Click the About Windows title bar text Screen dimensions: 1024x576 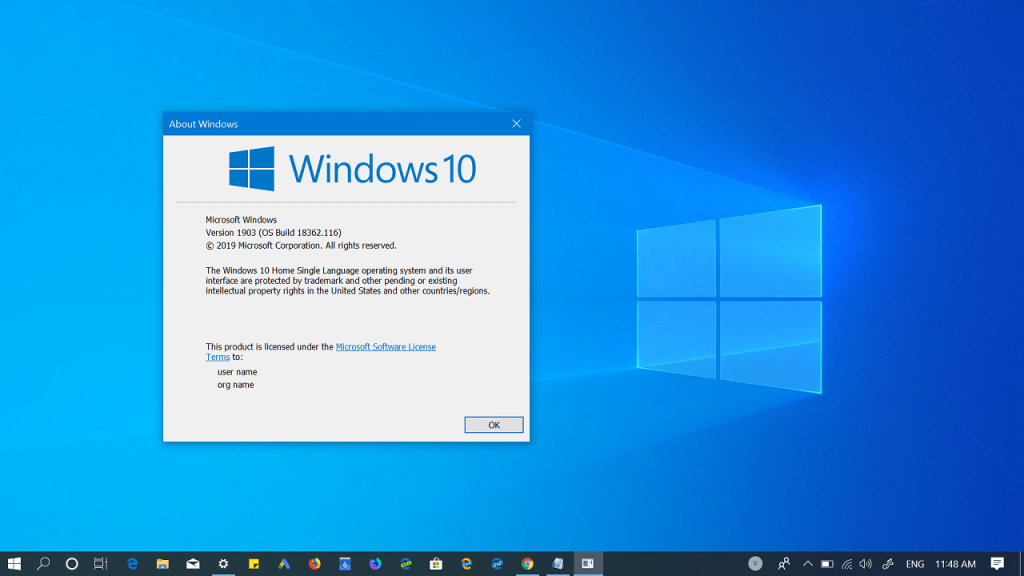[203, 124]
